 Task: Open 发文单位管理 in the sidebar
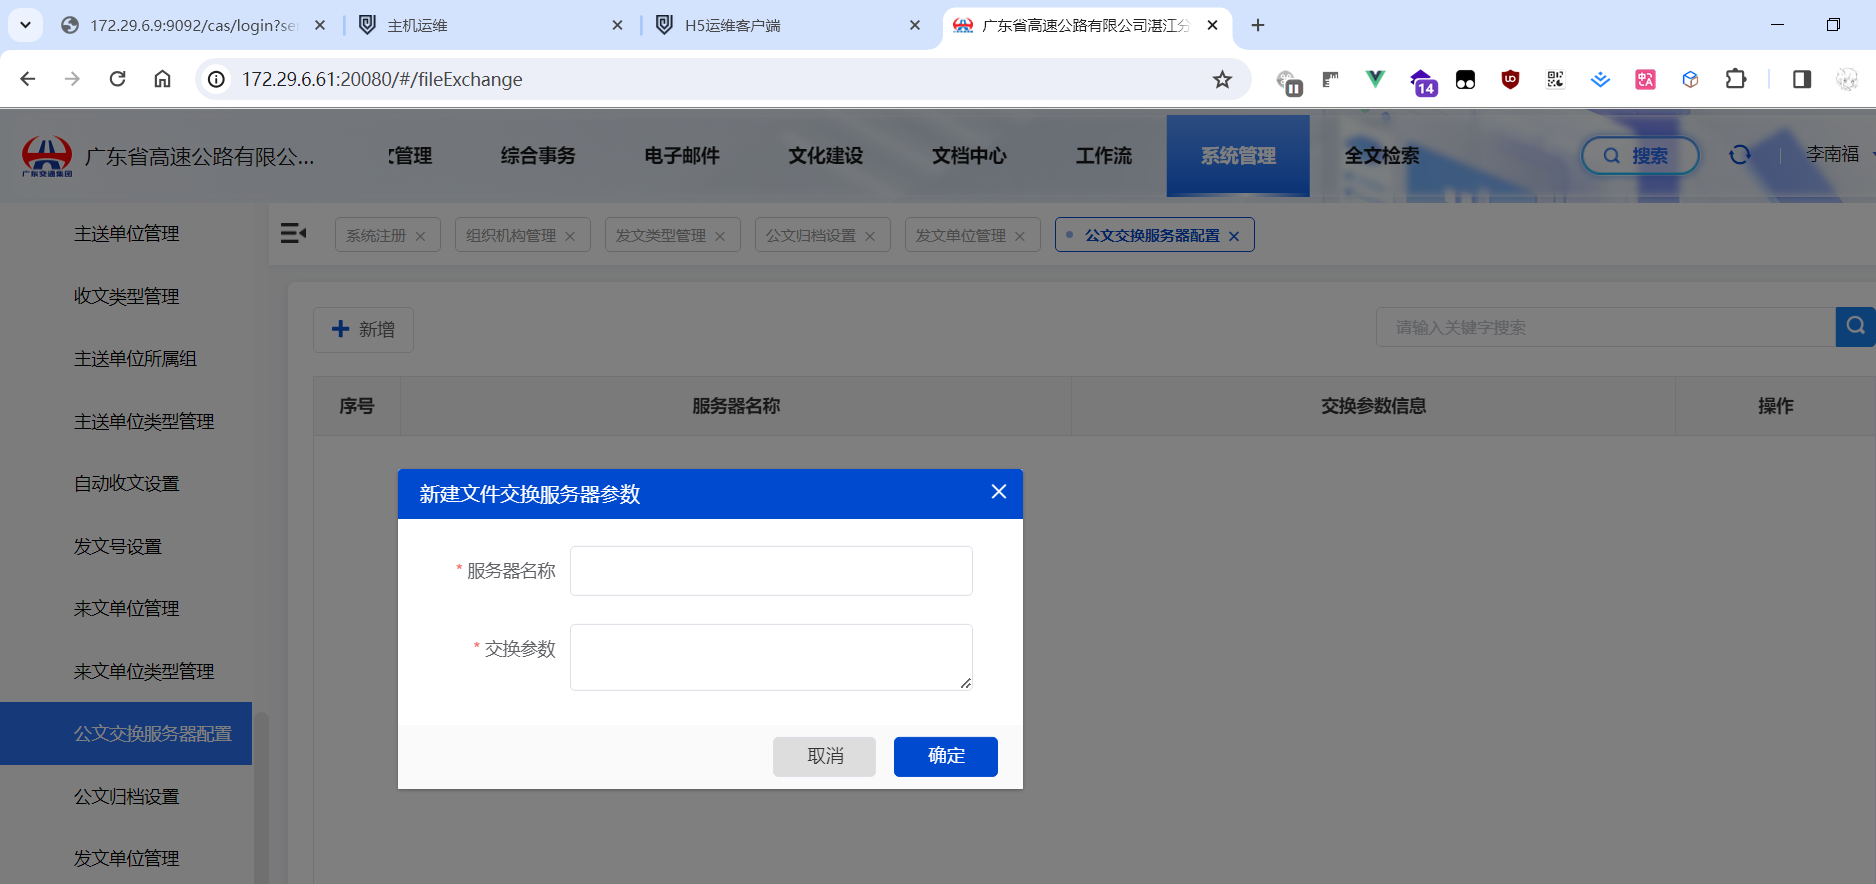[126, 859]
